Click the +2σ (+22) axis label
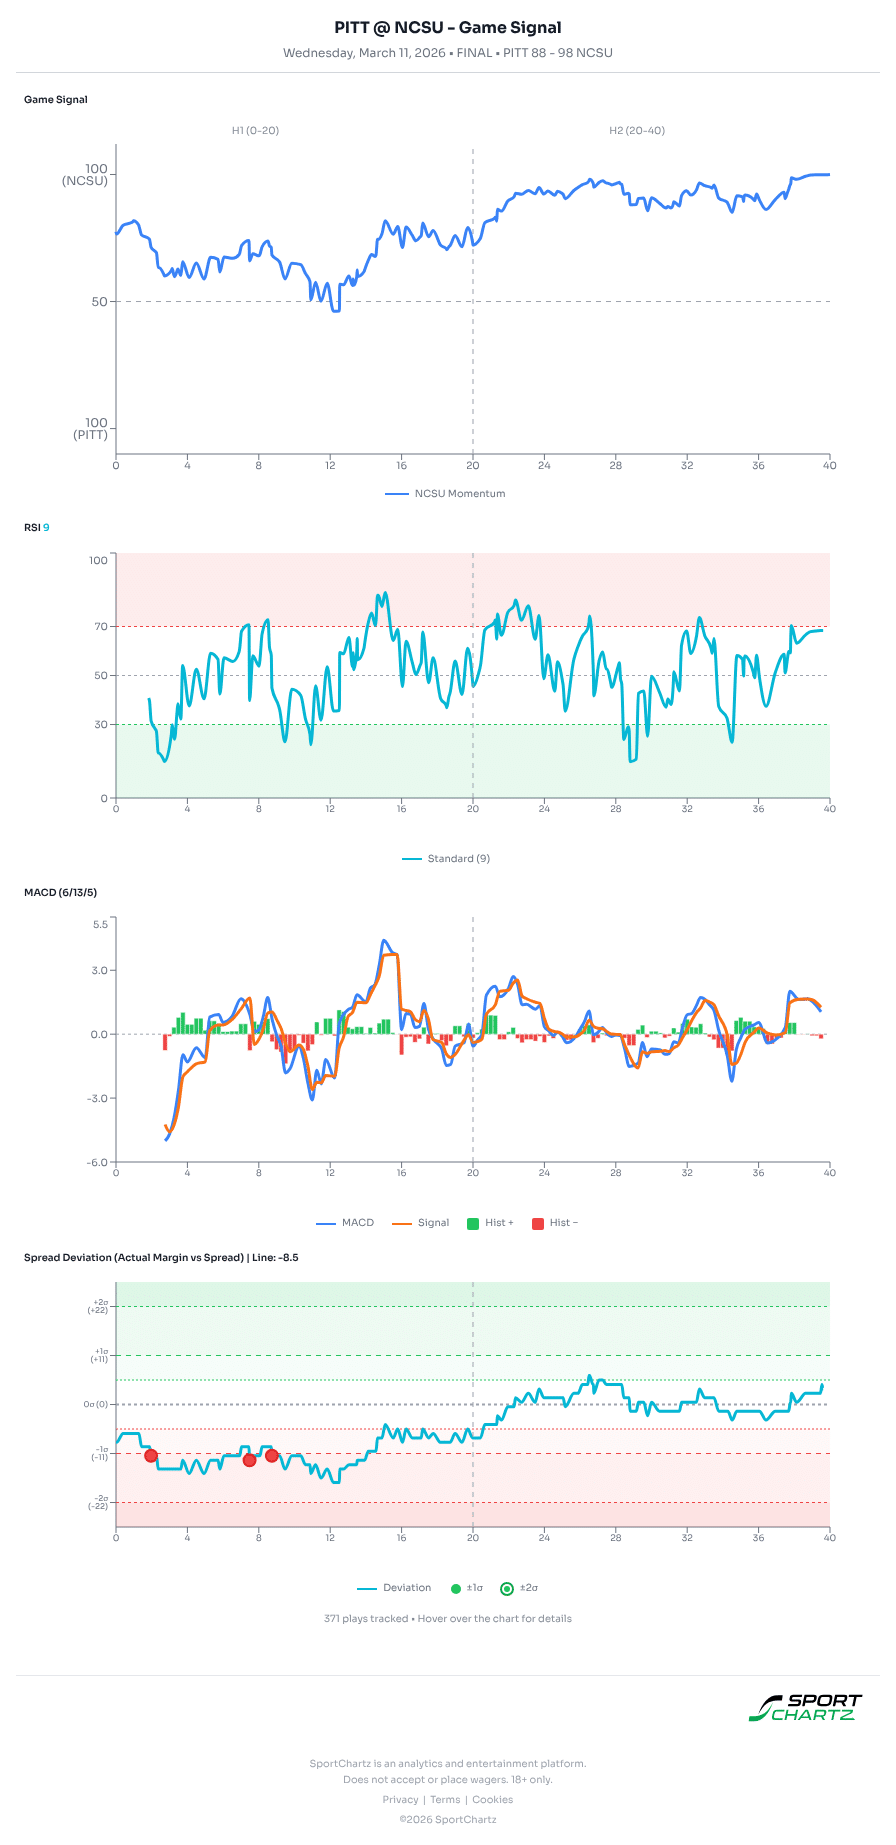Viewport: 896px width, 1845px height. coord(98,1306)
